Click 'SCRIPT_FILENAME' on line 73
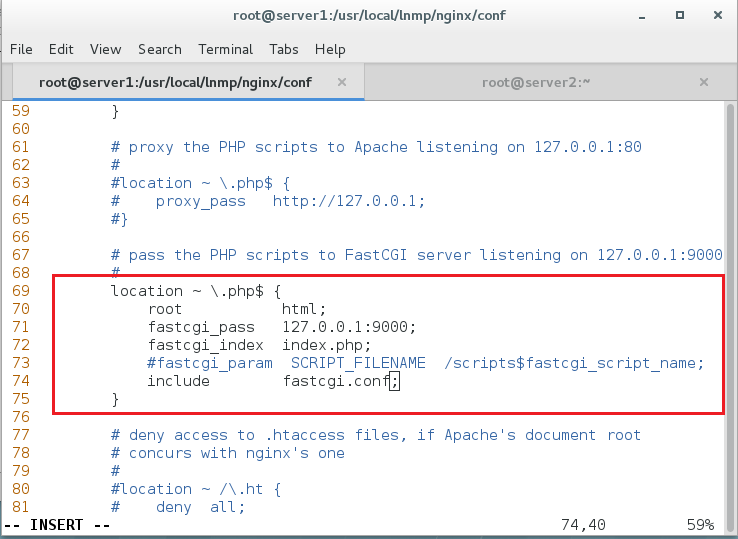Screen dimensions: 738x539 (x=358, y=363)
